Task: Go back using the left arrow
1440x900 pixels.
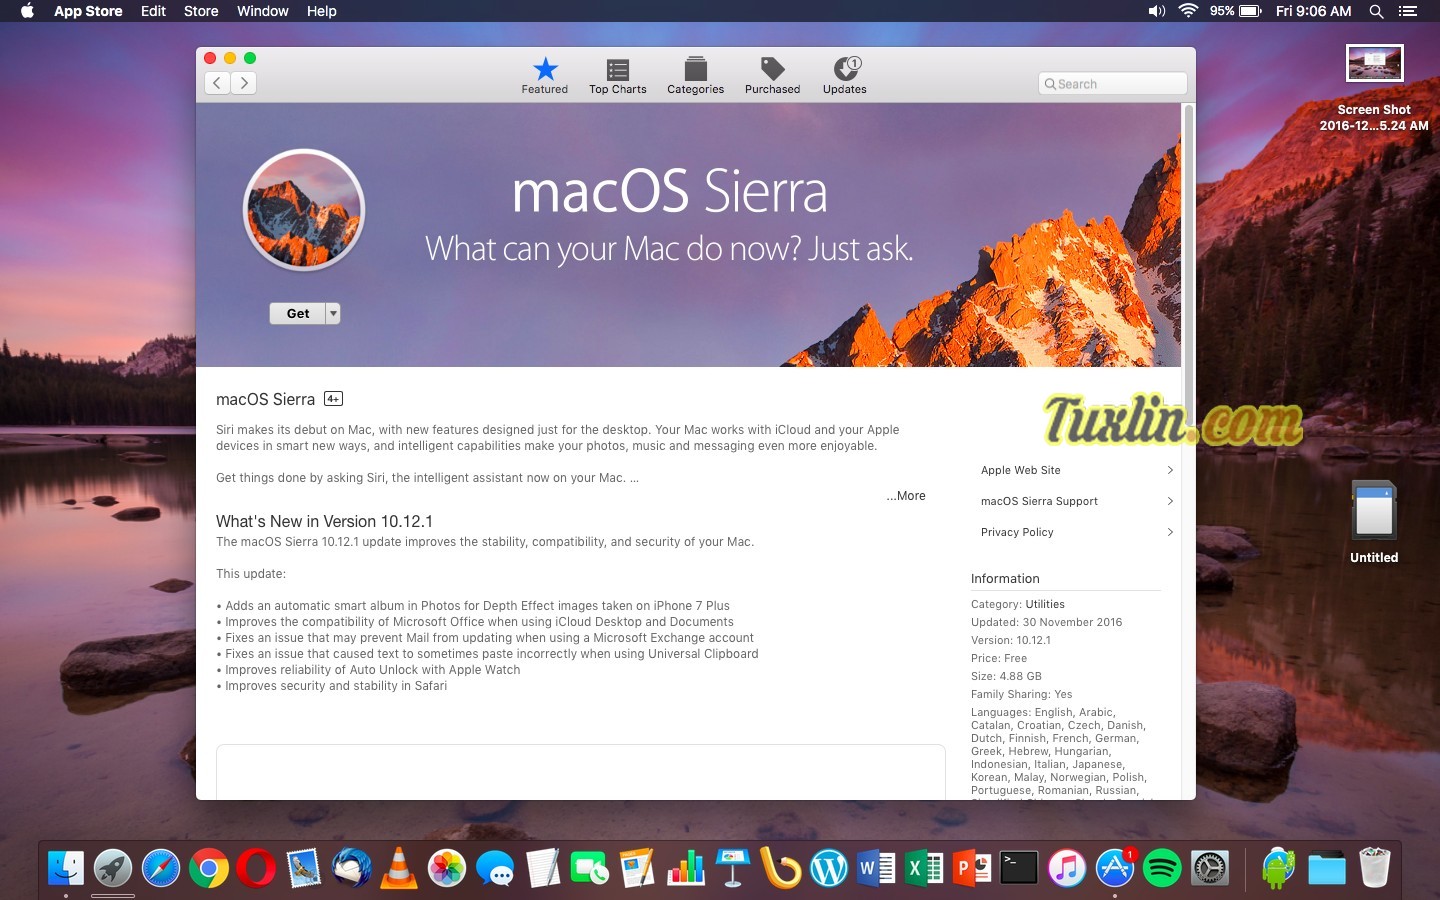Action: tap(217, 83)
